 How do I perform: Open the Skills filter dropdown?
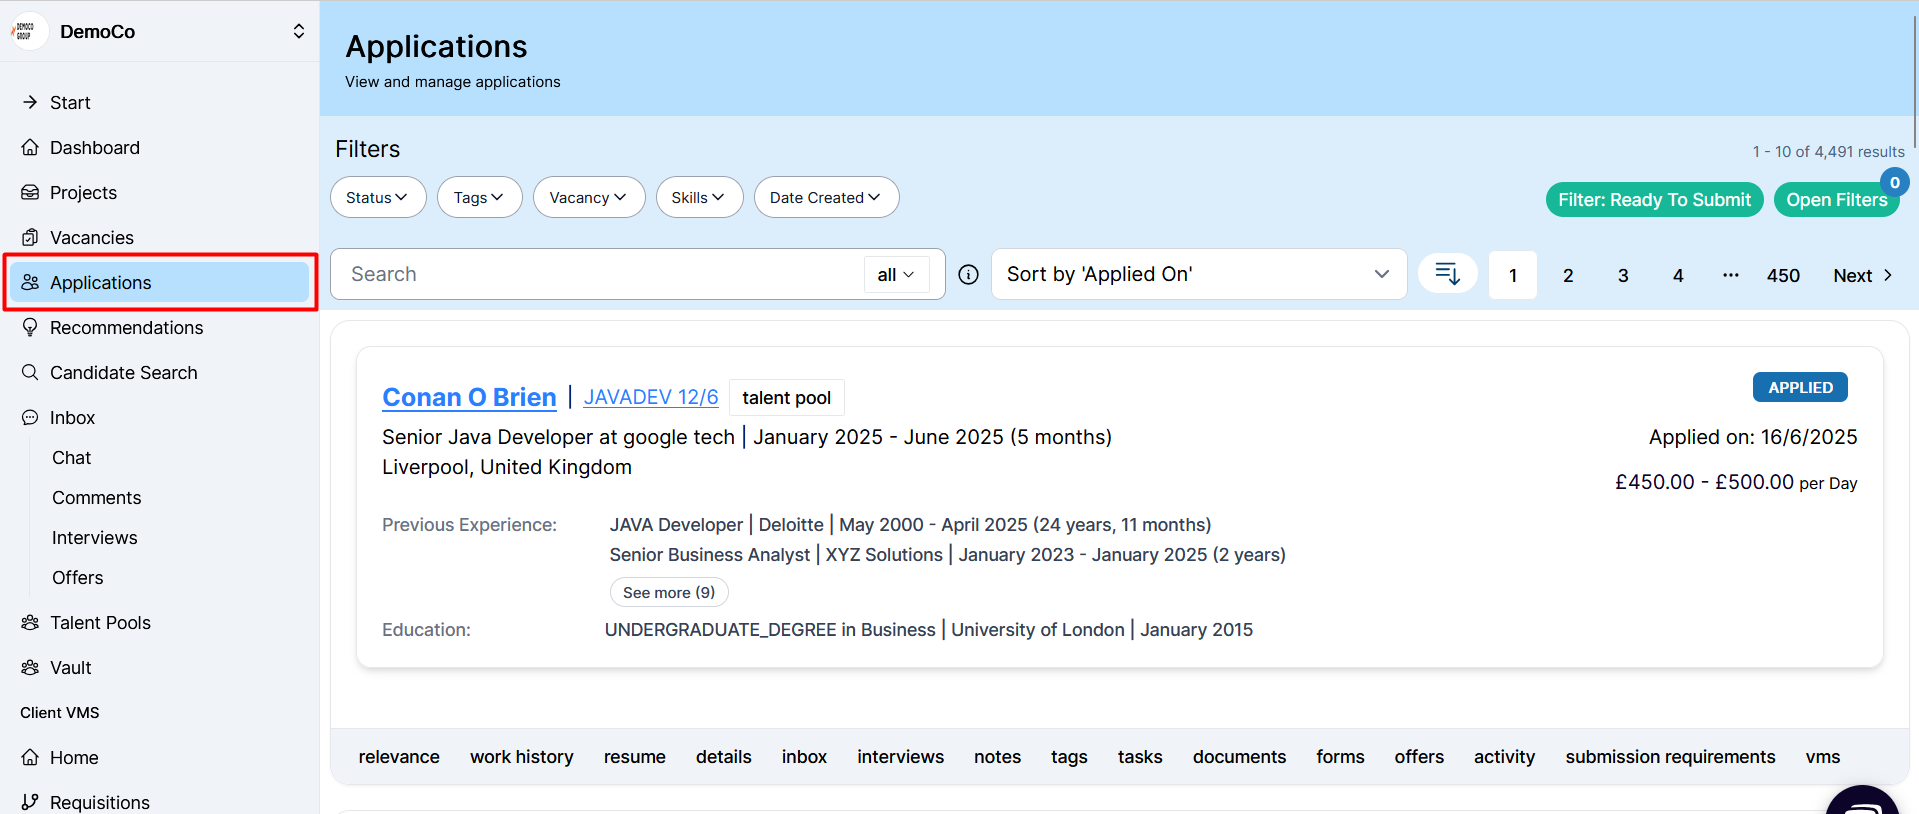699,197
